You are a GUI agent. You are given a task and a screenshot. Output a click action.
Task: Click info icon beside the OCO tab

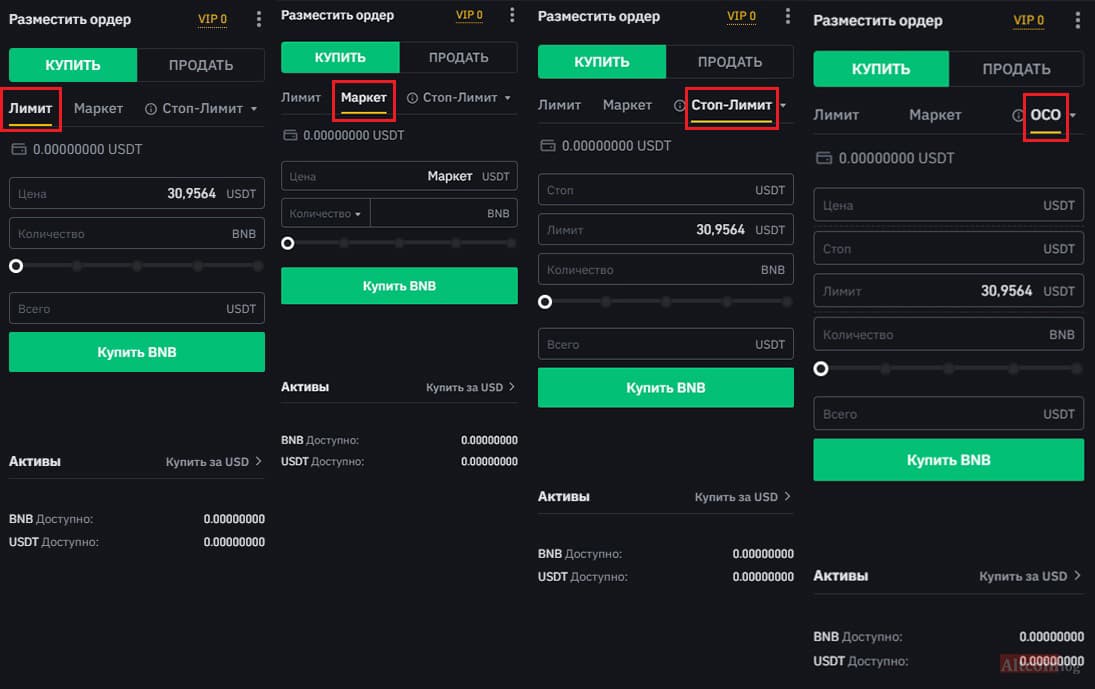pos(1017,115)
